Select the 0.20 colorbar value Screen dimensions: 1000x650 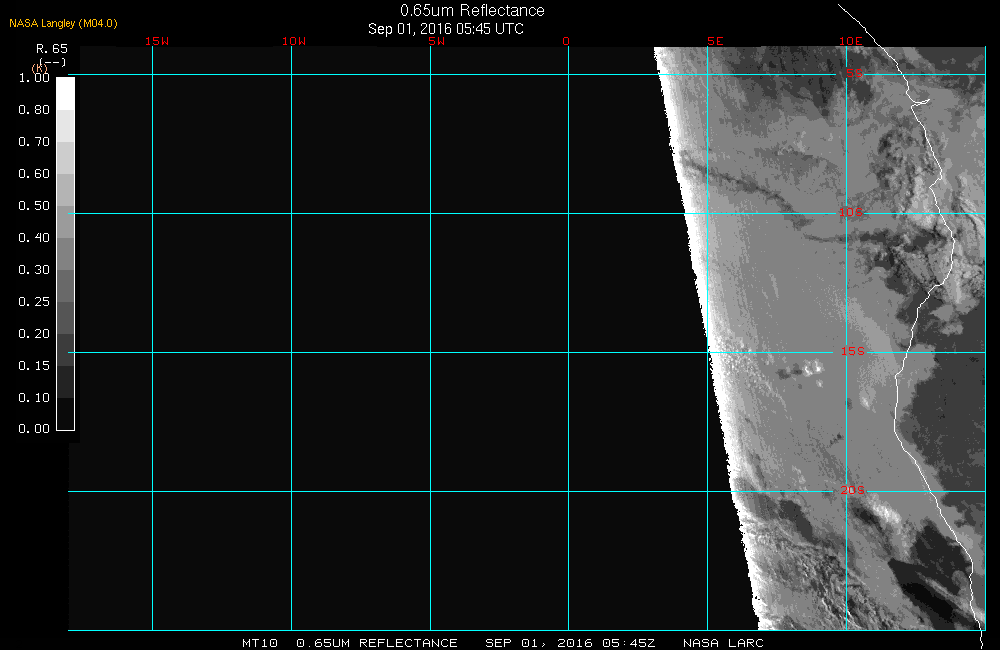(x=34, y=334)
